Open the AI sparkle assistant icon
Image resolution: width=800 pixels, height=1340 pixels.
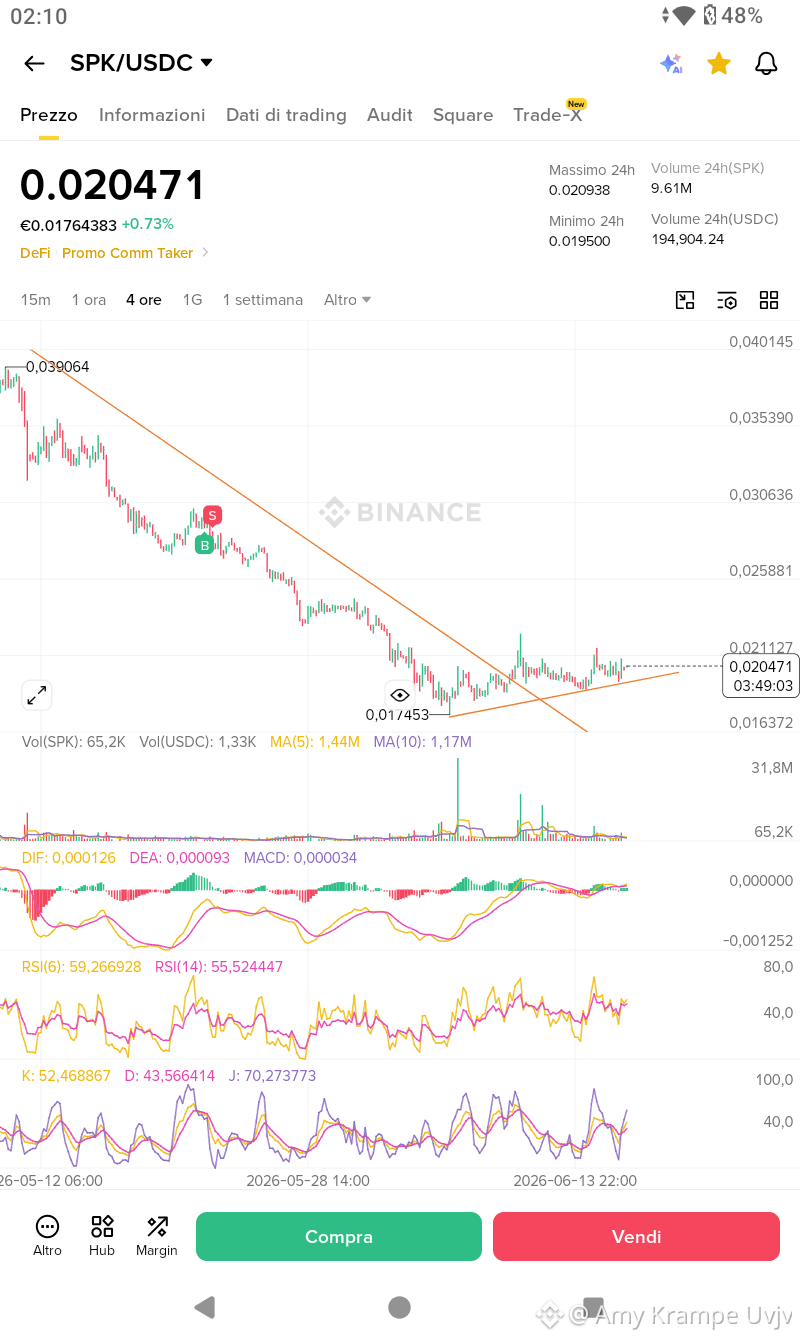671,63
